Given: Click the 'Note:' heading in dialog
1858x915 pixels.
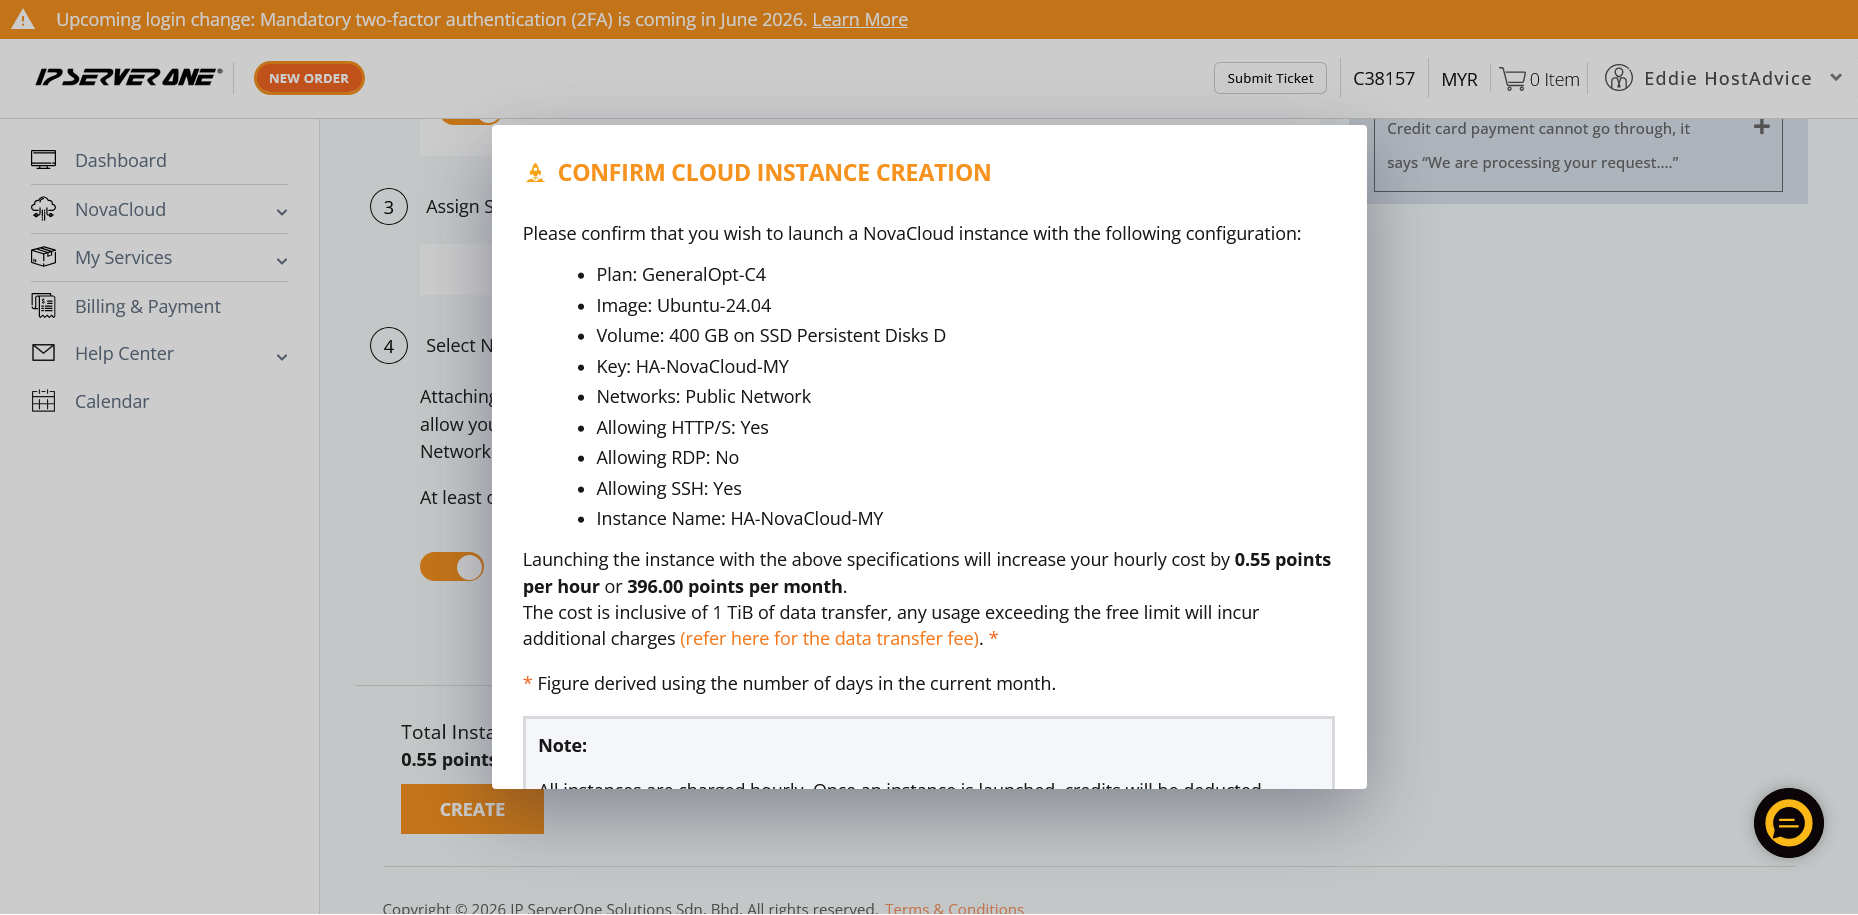Looking at the screenshot, I should [x=563, y=745].
